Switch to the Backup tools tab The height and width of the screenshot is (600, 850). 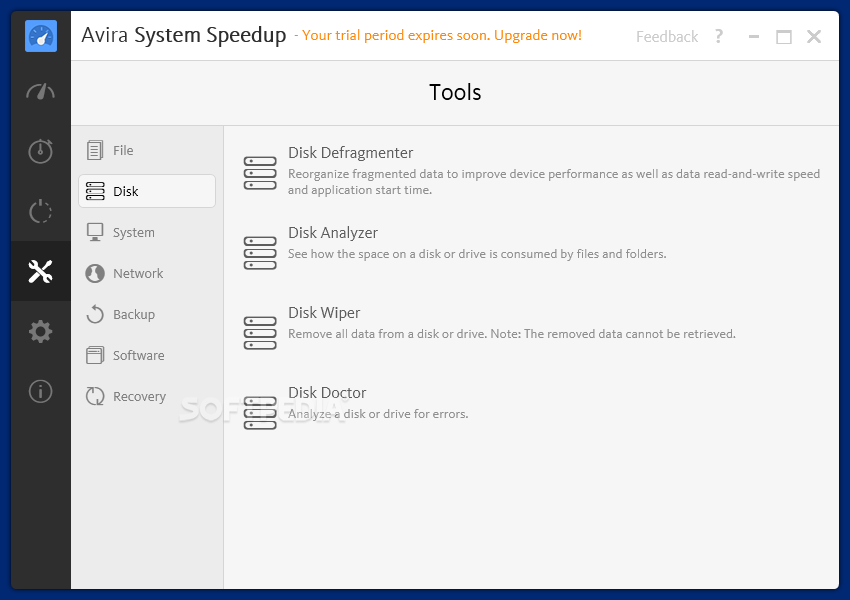pyautogui.click(x=147, y=314)
